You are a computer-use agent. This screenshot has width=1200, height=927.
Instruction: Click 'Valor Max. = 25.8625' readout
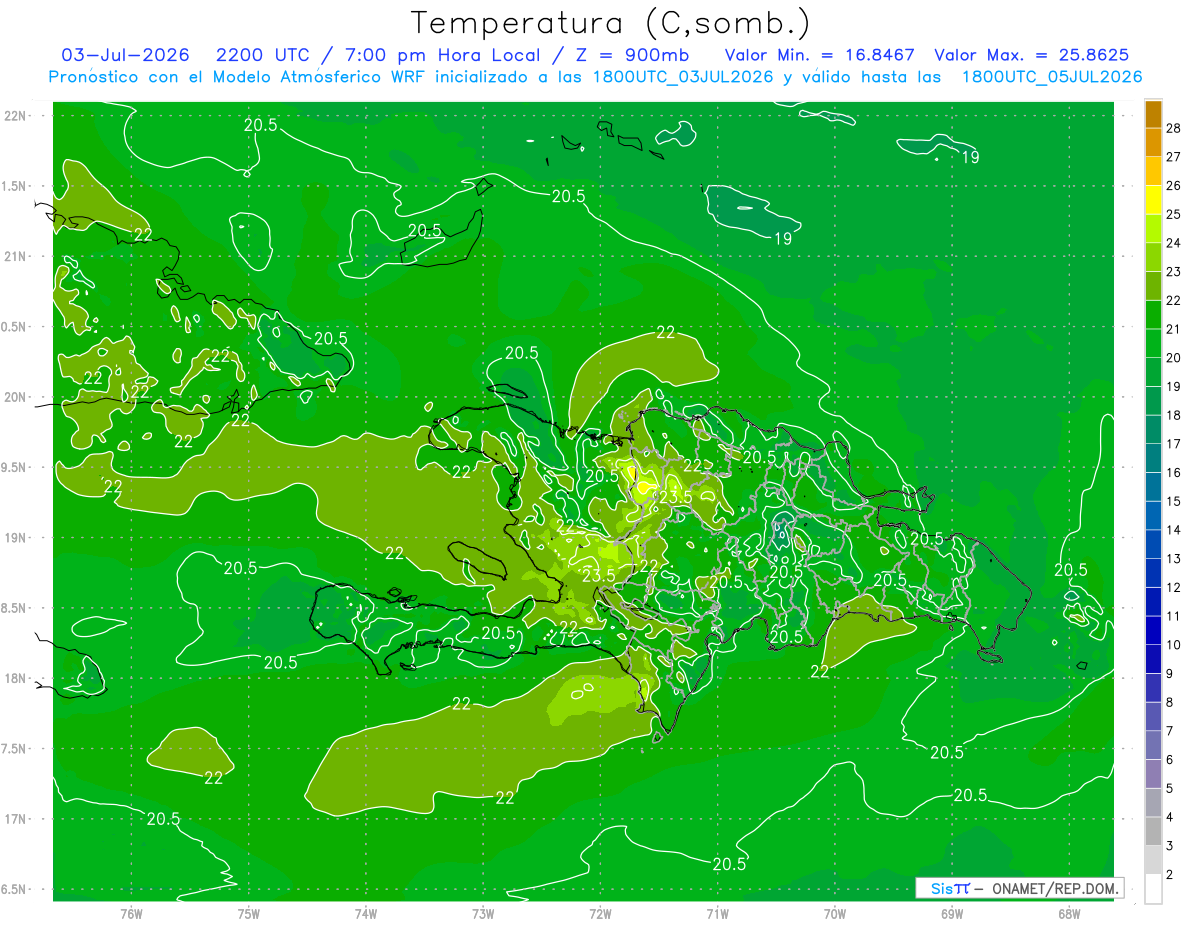pos(1032,55)
